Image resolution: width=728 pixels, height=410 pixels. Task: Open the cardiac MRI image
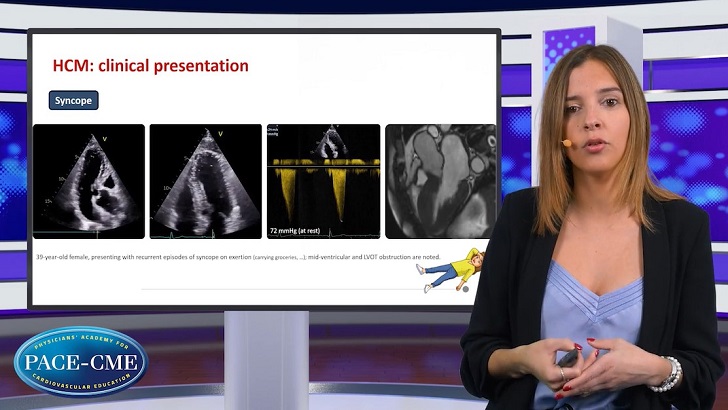click(x=440, y=181)
